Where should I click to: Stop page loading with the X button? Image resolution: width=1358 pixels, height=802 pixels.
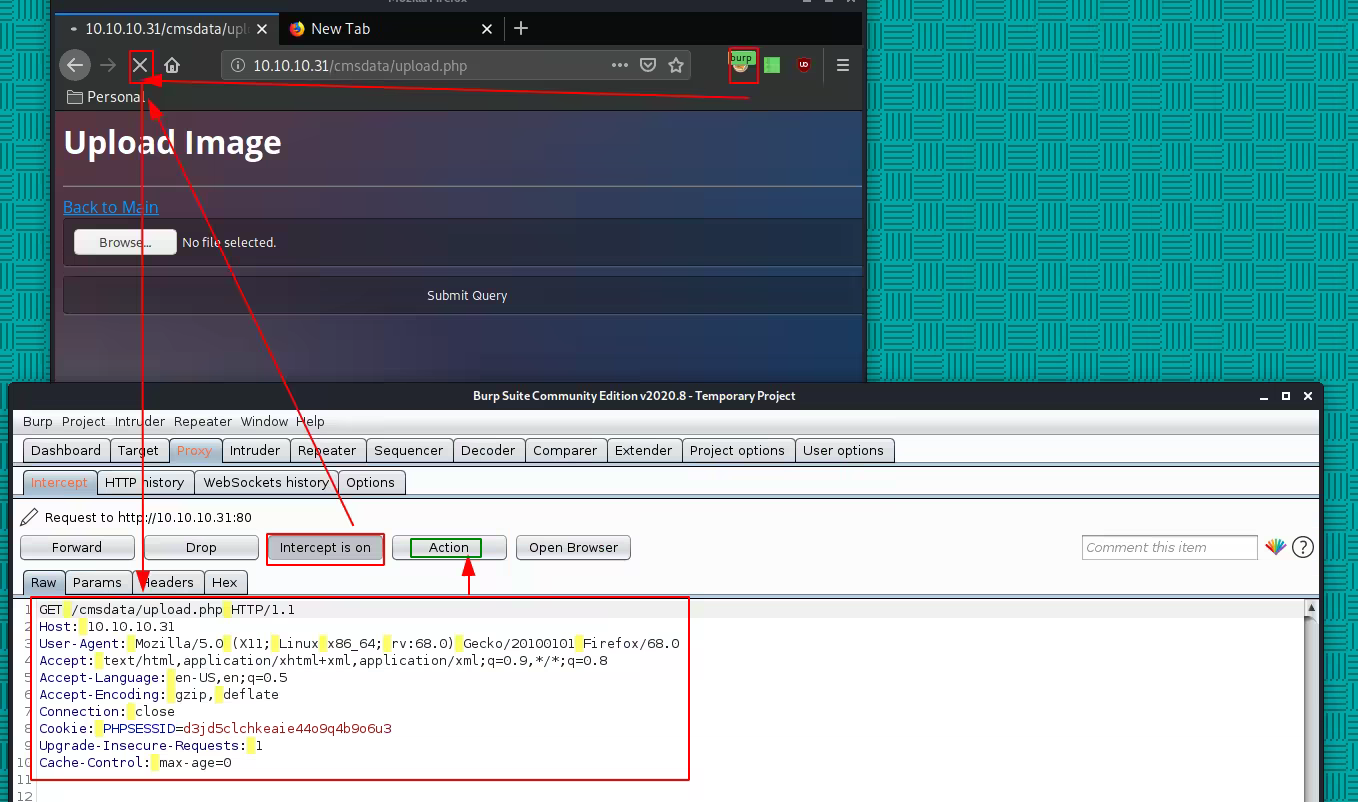pos(140,65)
